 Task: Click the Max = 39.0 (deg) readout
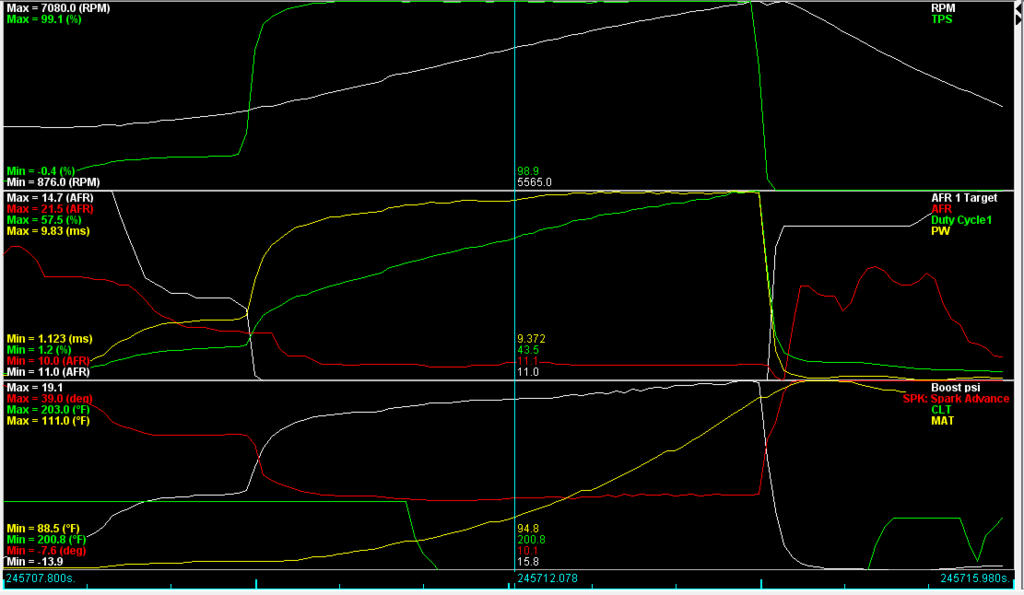pyautogui.click(x=49, y=398)
